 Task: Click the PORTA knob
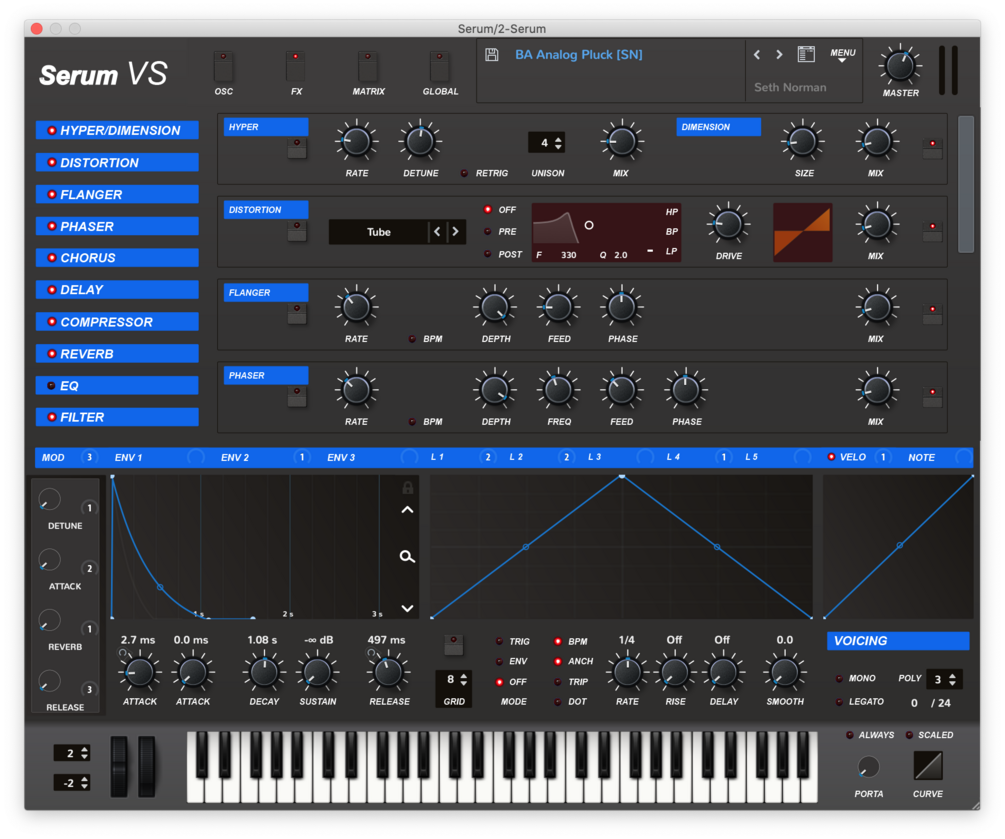click(868, 767)
